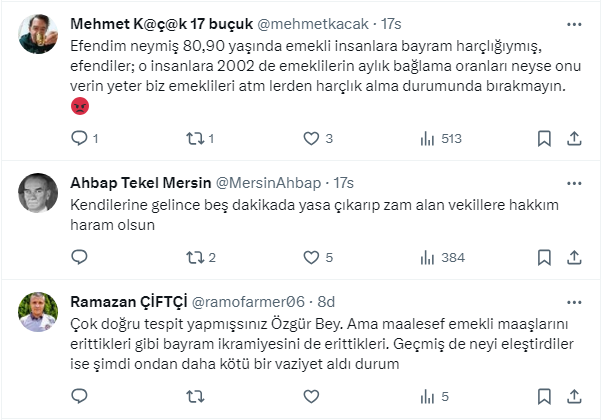This screenshot has height=420, width=607.
Task: Open Ahbap Tekel Mersin's avatar
Action: (x=40, y=193)
